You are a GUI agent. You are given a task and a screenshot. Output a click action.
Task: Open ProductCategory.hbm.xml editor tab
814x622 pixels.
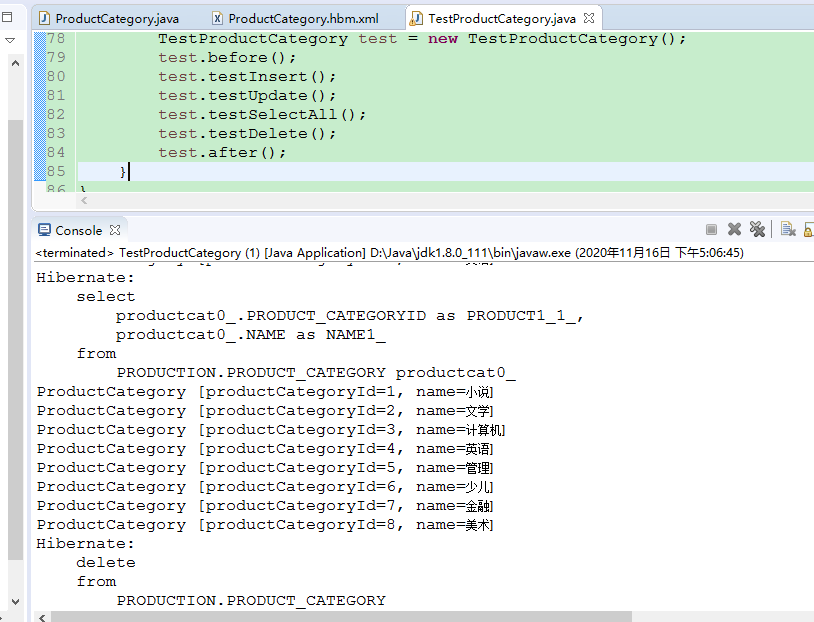(296, 19)
